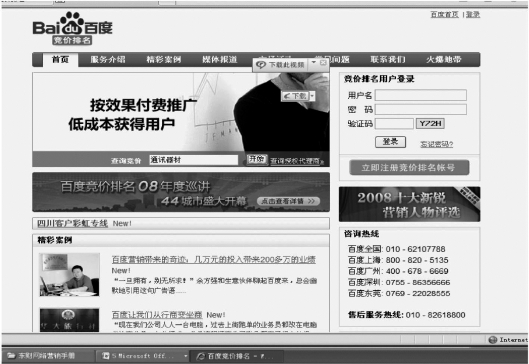This screenshot has width=529, height=364.
Task: Open the 下载此视频 popup dropdown arrow
Action: point(314,62)
